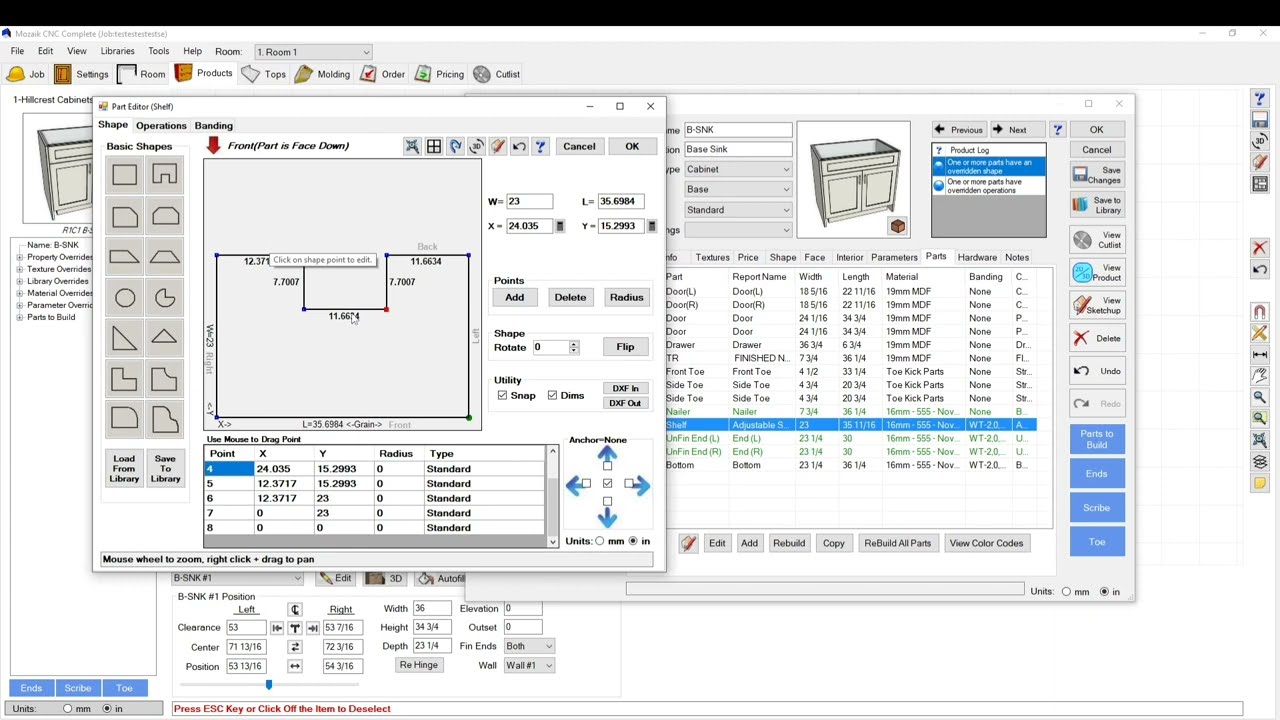The width and height of the screenshot is (1280, 720).
Task: Open the Cabinet type dropdown
Action: coord(738,169)
